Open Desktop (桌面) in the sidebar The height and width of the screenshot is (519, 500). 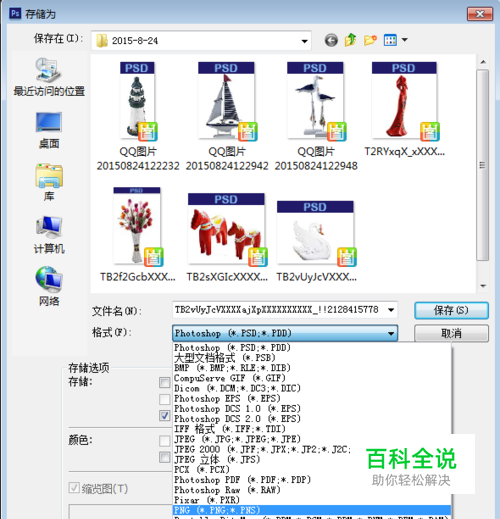point(49,130)
